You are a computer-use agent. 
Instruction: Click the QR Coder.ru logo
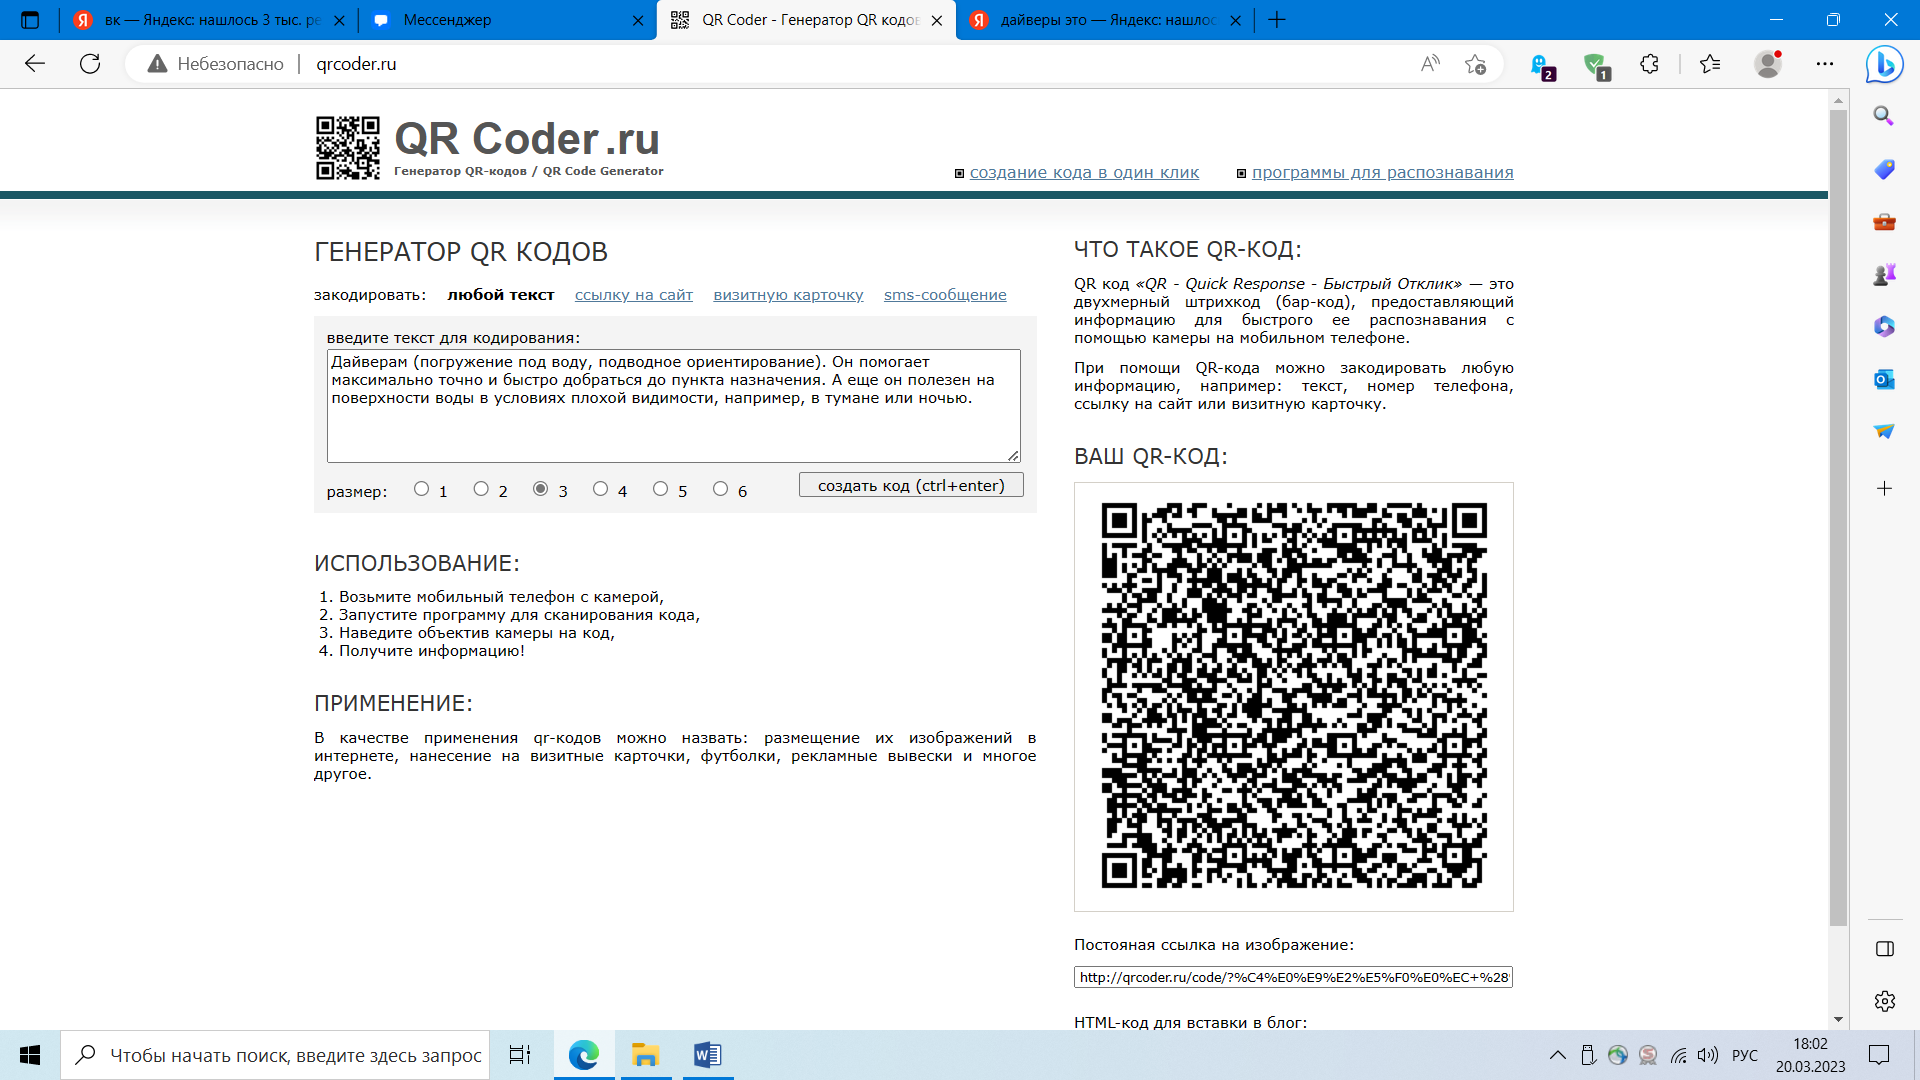(x=489, y=147)
